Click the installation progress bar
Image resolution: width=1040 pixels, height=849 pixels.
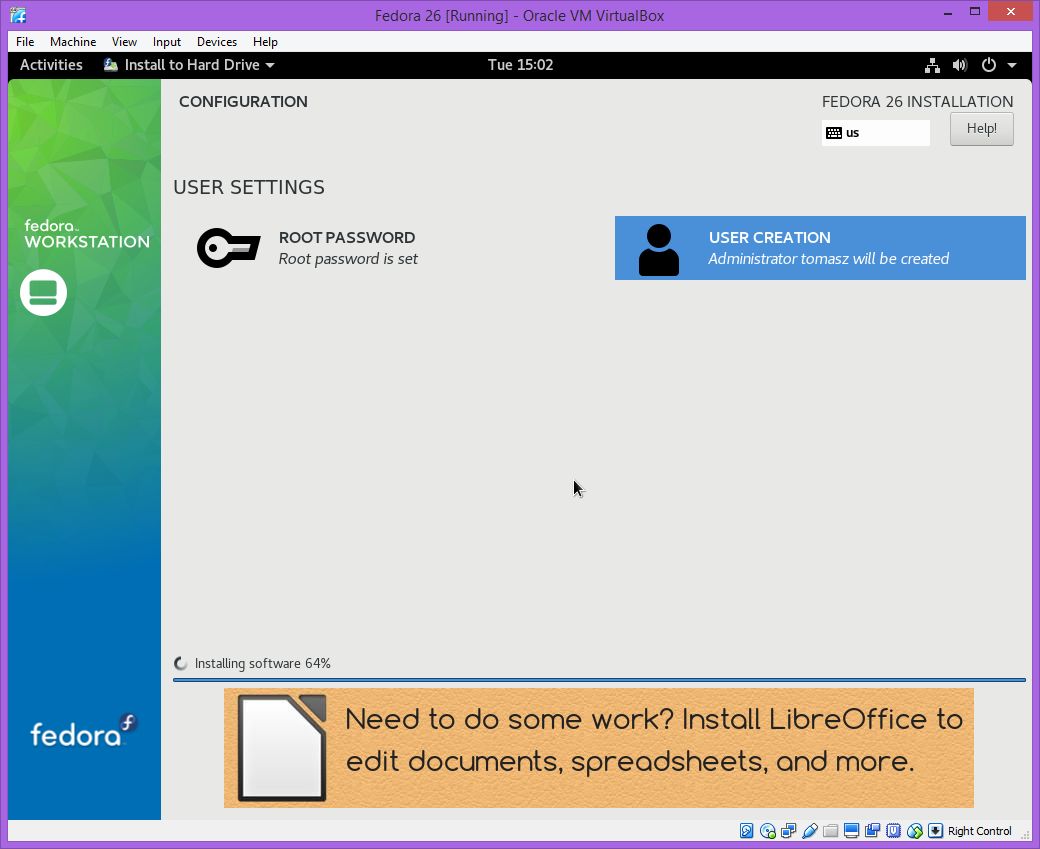tap(599, 680)
